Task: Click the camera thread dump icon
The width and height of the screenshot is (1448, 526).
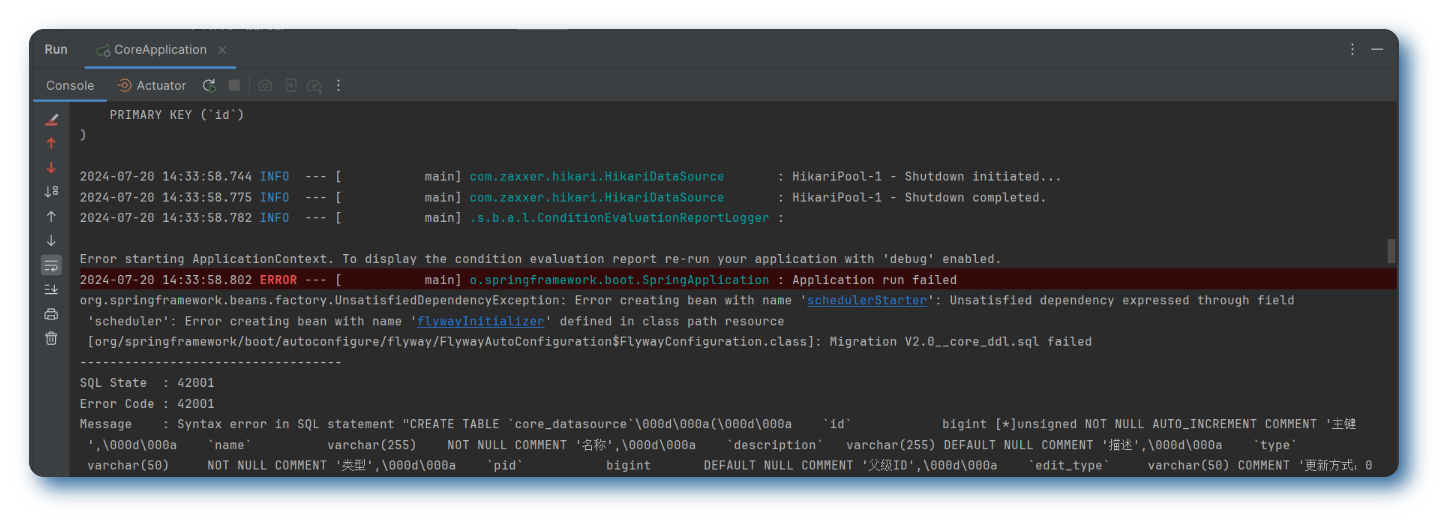Action: pos(265,86)
